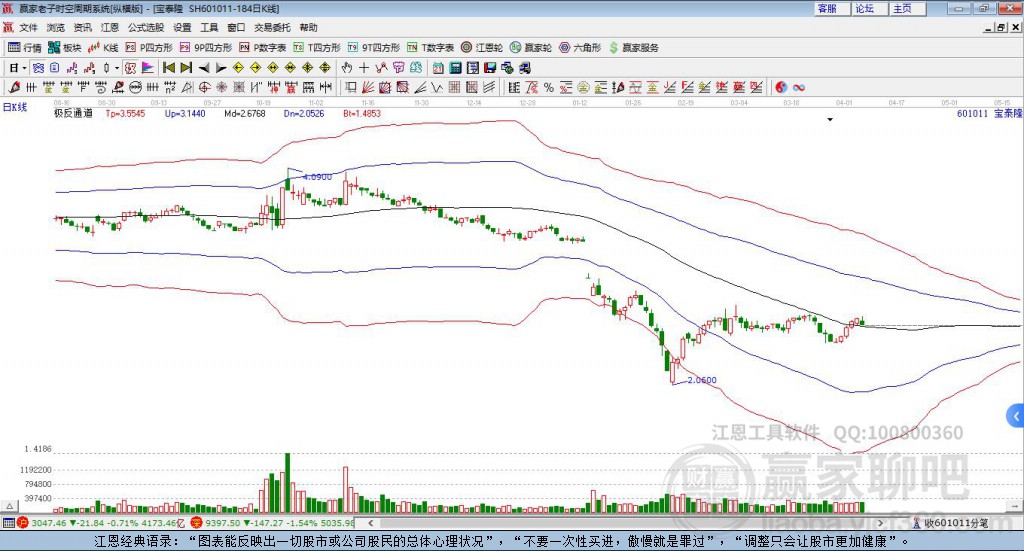Click the red floppy save icon
1024x551 pixels.
[x=490, y=68]
